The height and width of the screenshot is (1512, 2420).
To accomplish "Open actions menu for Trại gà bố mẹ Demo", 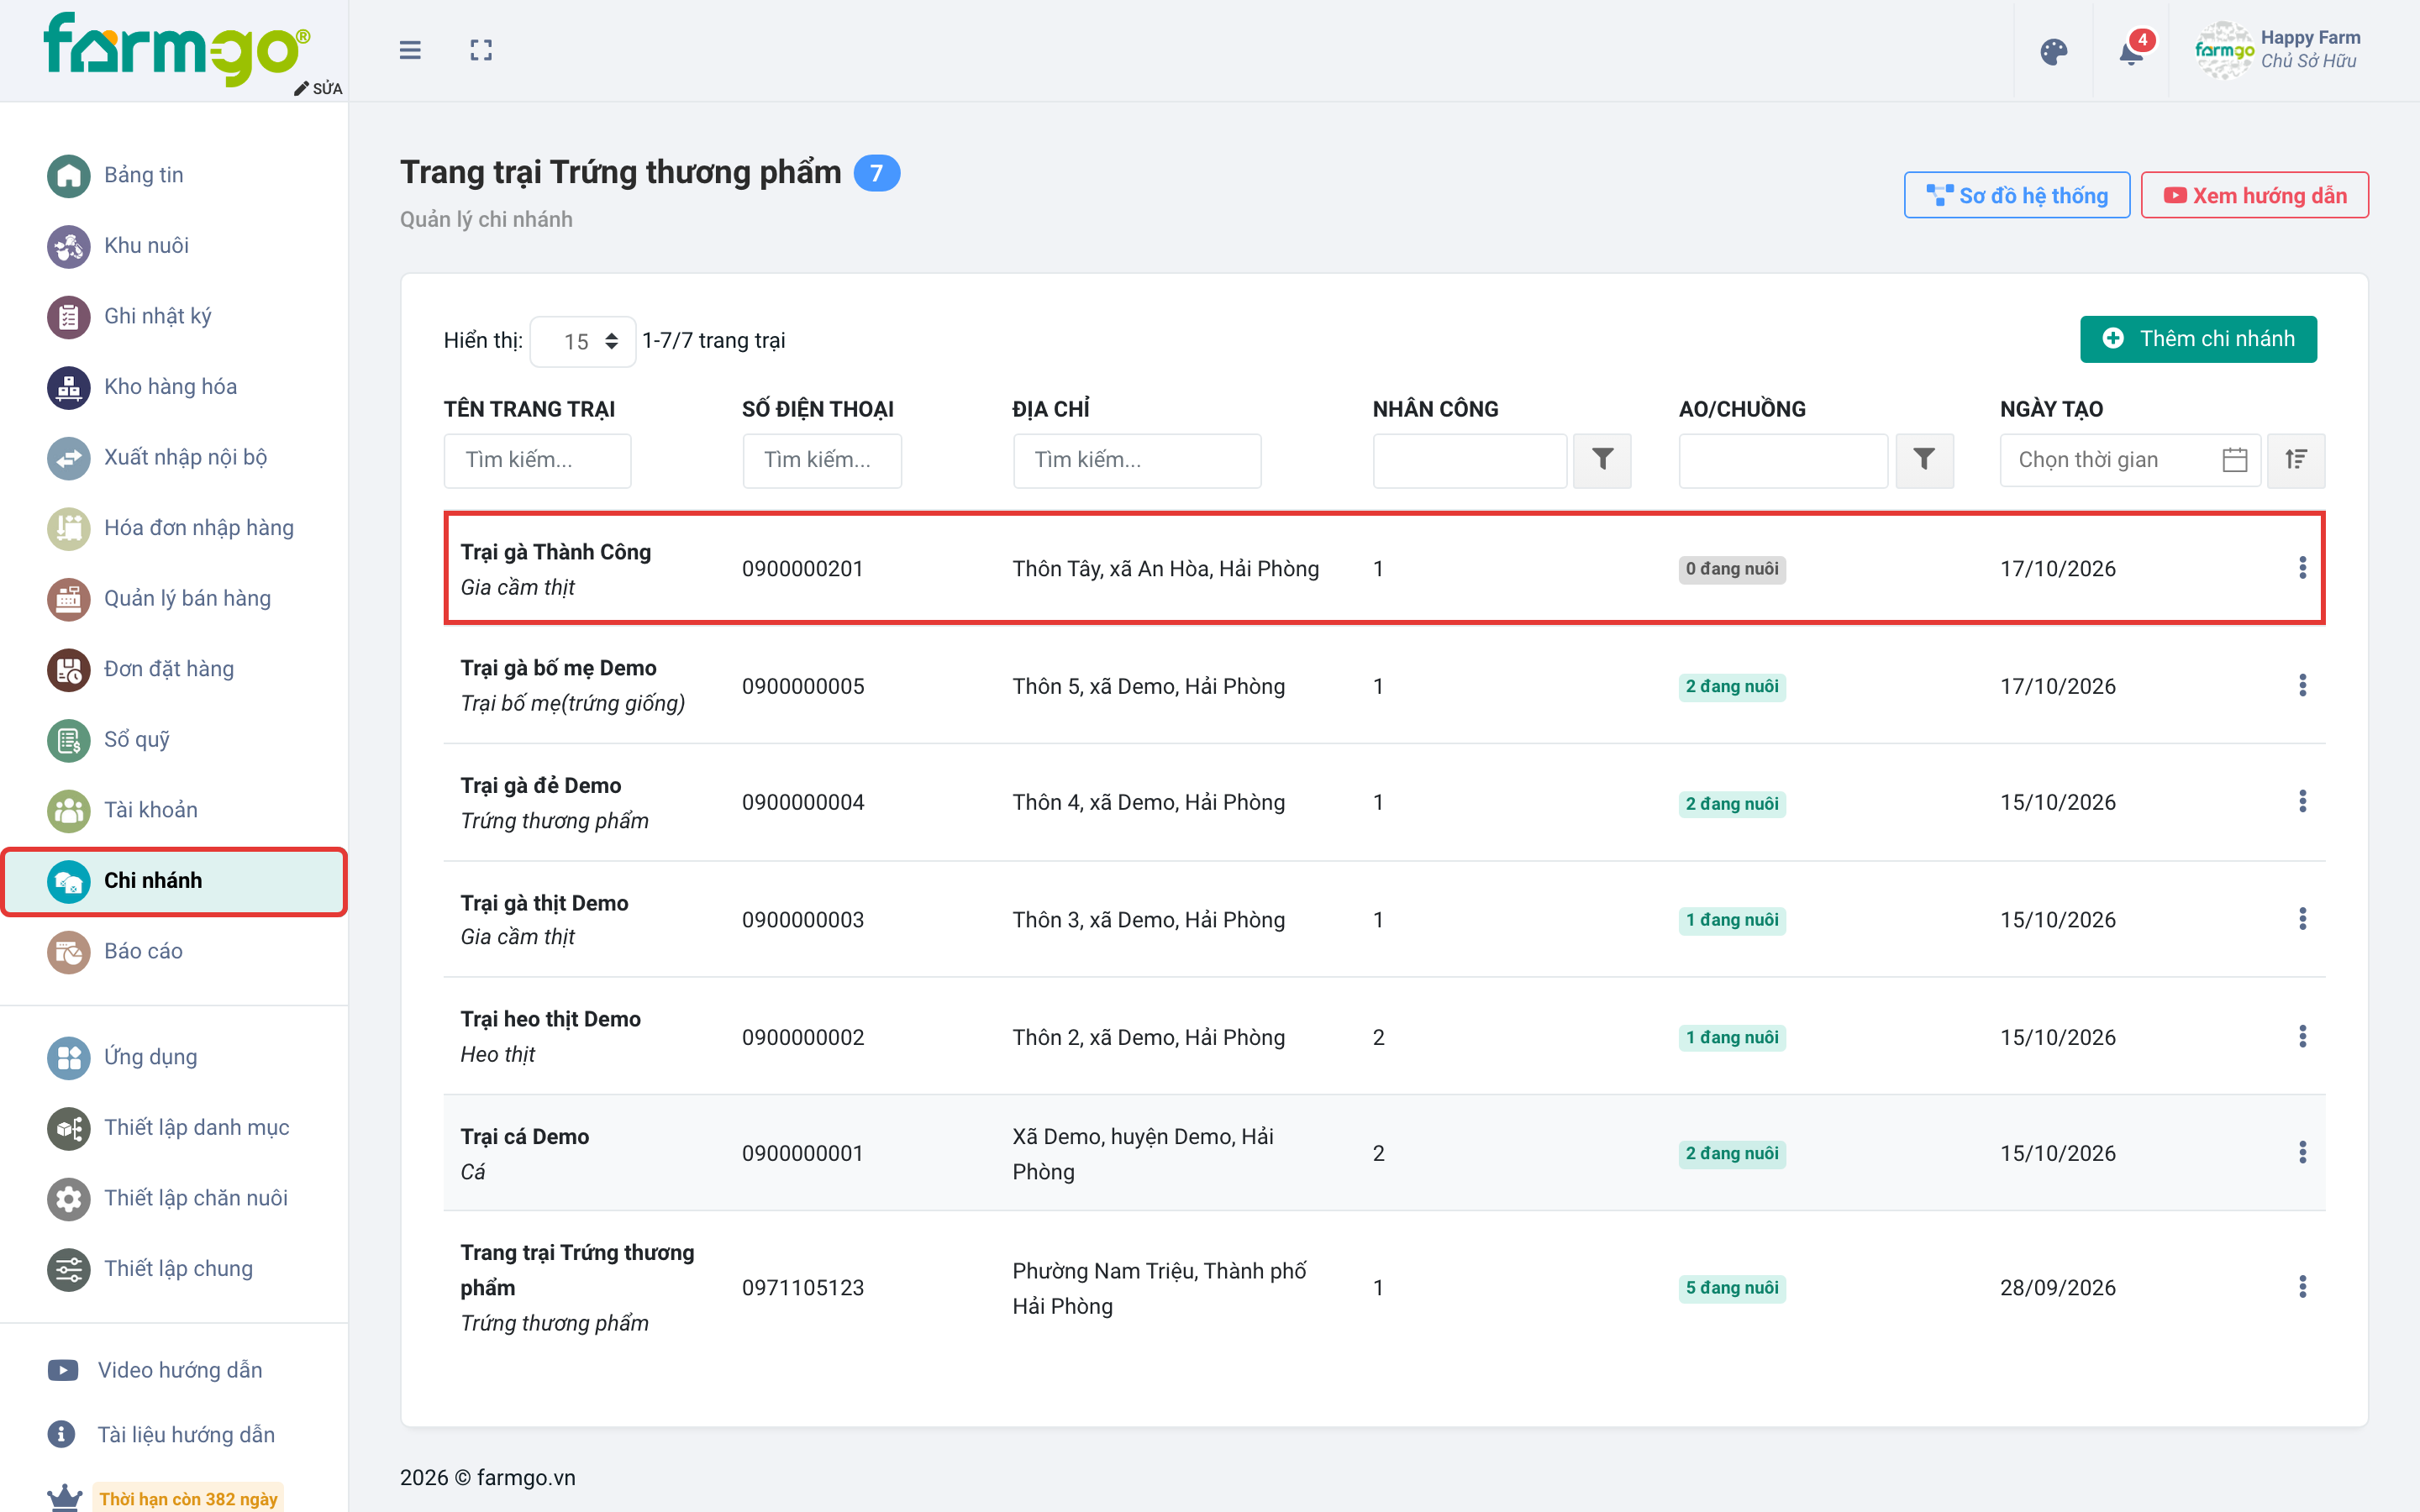I will [2302, 685].
